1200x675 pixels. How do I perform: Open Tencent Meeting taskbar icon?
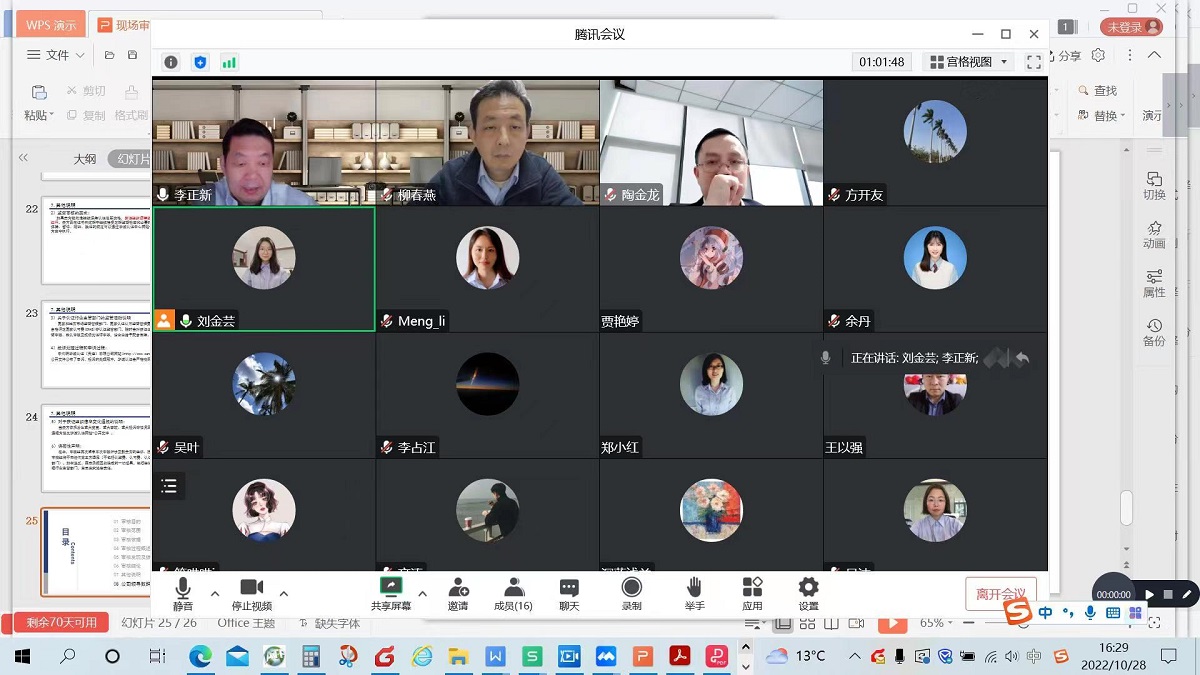click(x=606, y=656)
